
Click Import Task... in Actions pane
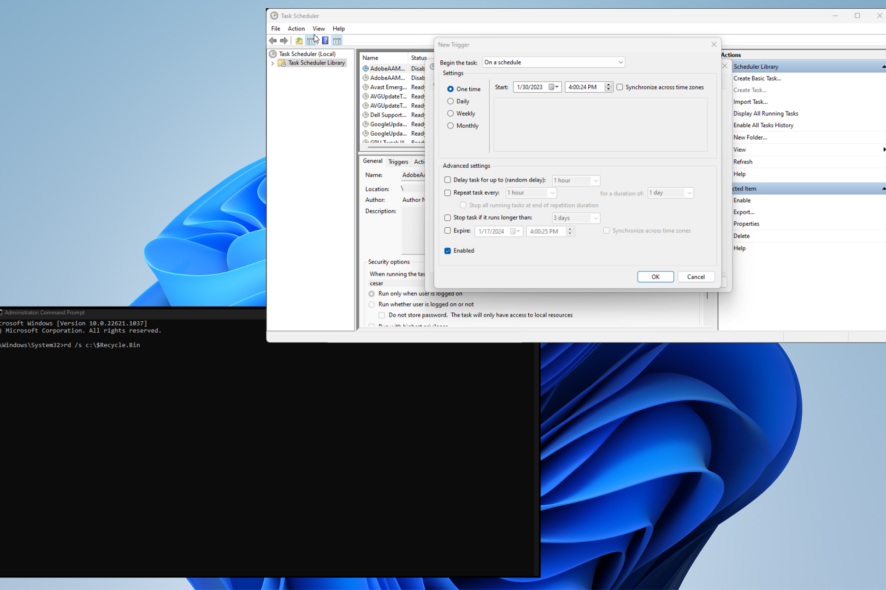[750, 102]
